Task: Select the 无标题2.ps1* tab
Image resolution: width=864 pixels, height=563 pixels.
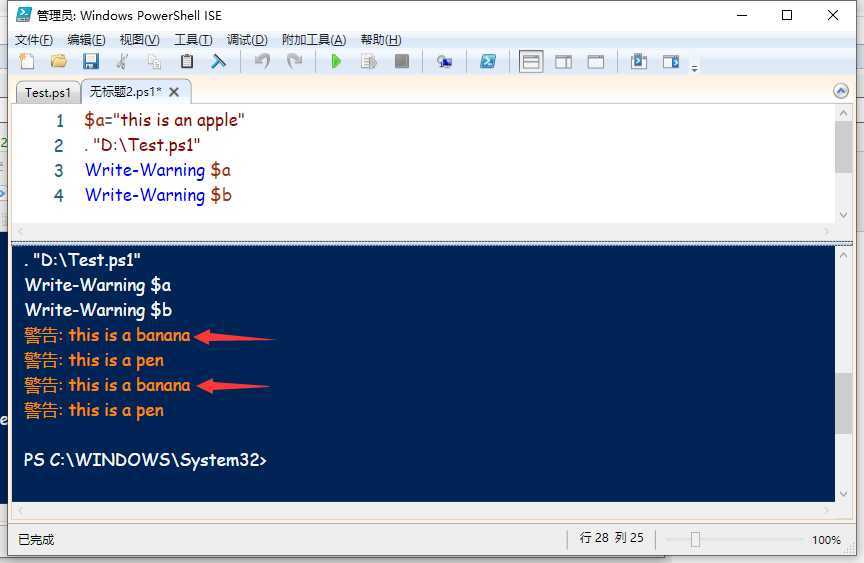Action: coord(126,91)
